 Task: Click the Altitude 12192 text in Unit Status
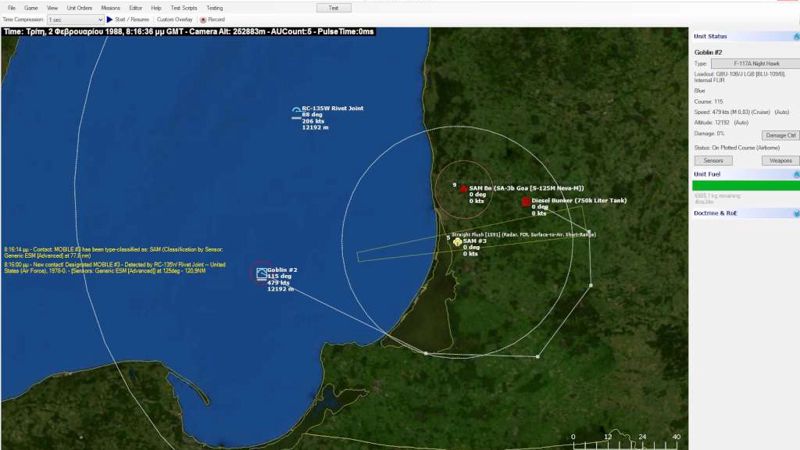point(721,123)
